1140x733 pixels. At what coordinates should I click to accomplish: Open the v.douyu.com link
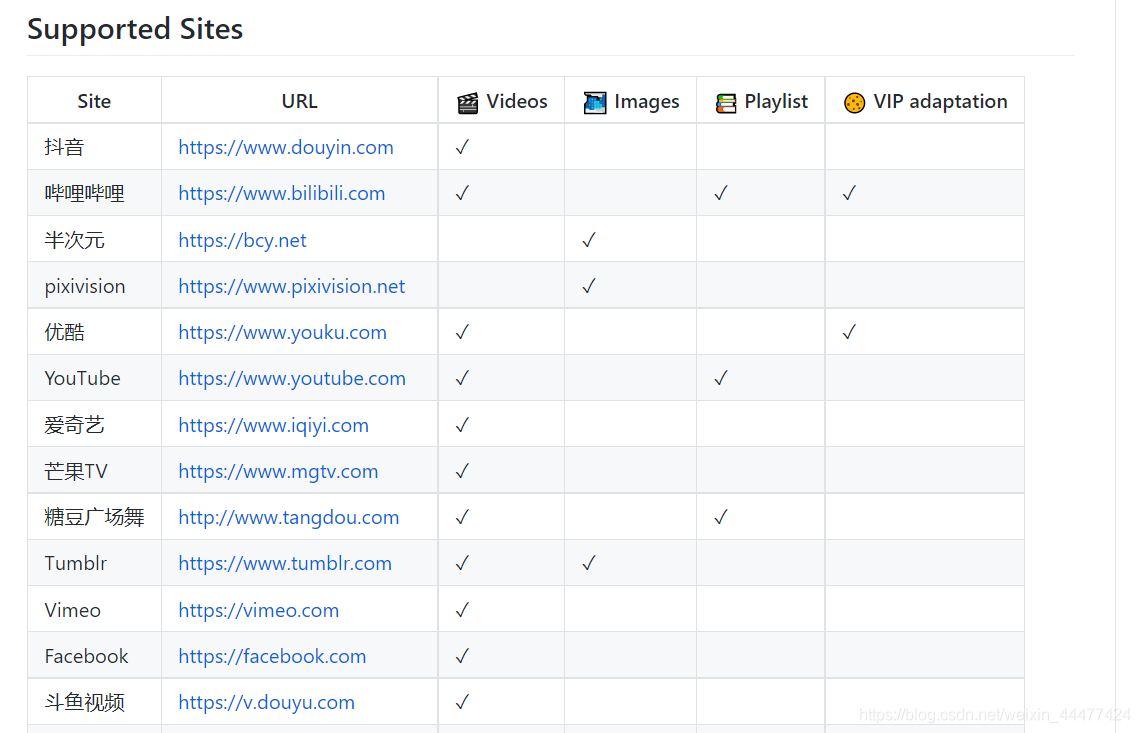[x=267, y=702]
